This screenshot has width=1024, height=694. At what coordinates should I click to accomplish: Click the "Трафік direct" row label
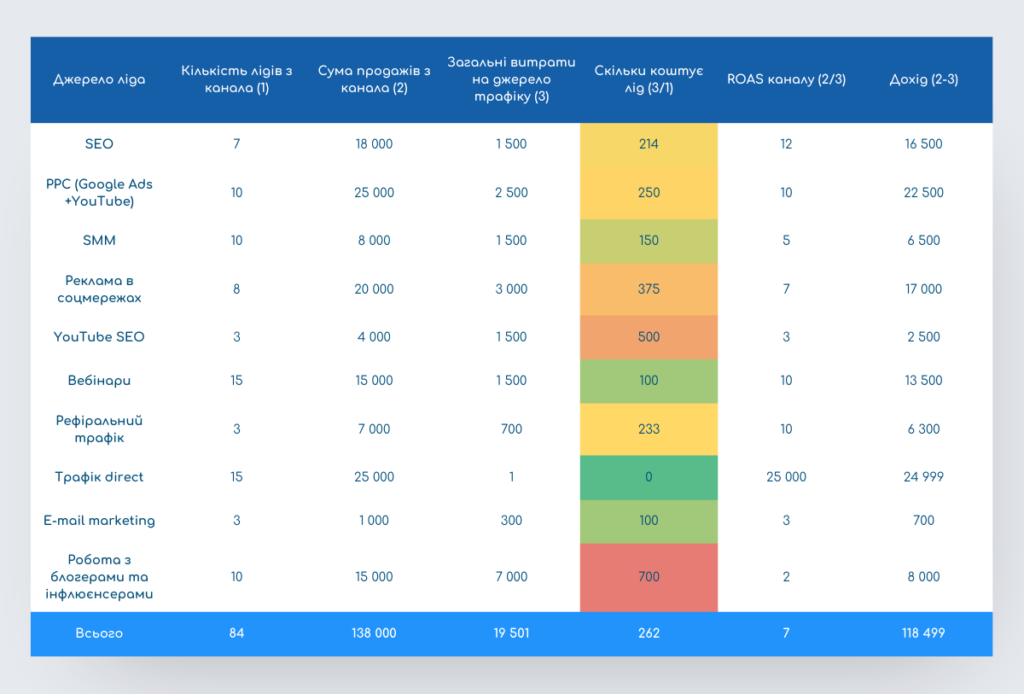(x=99, y=477)
